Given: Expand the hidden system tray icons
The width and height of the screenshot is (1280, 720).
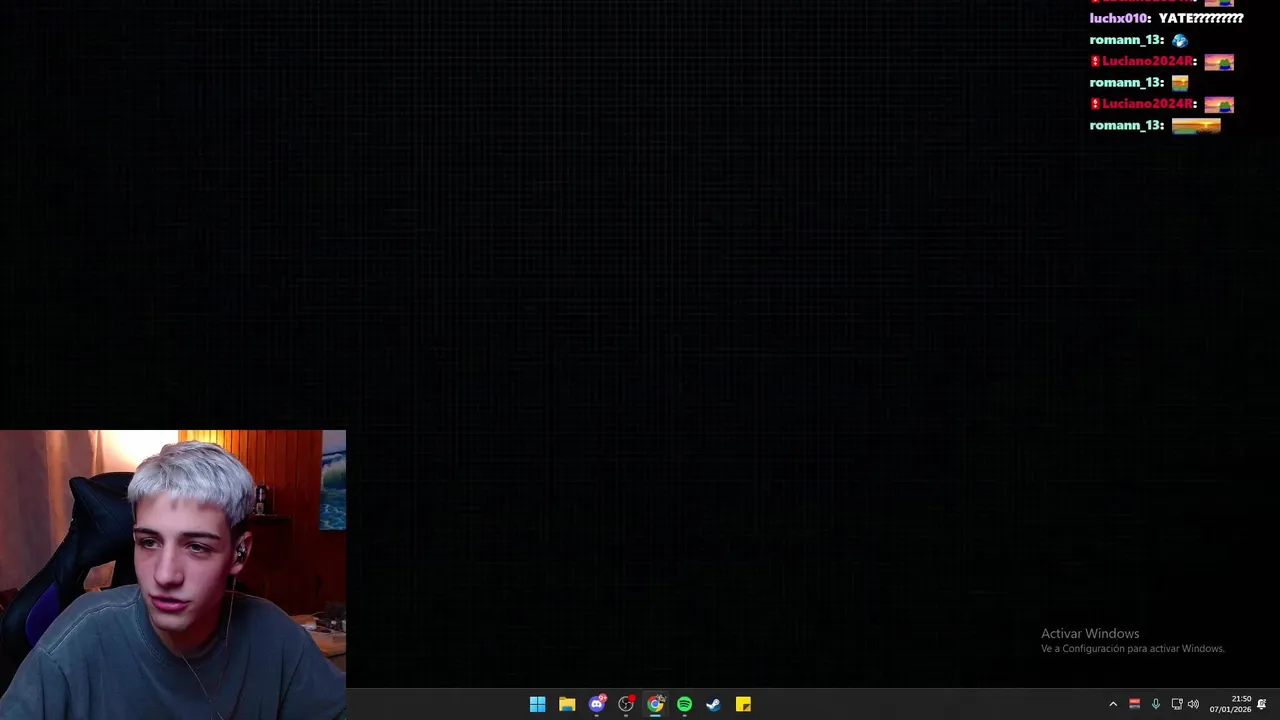Looking at the screenshot, I should click(1113, 704).
